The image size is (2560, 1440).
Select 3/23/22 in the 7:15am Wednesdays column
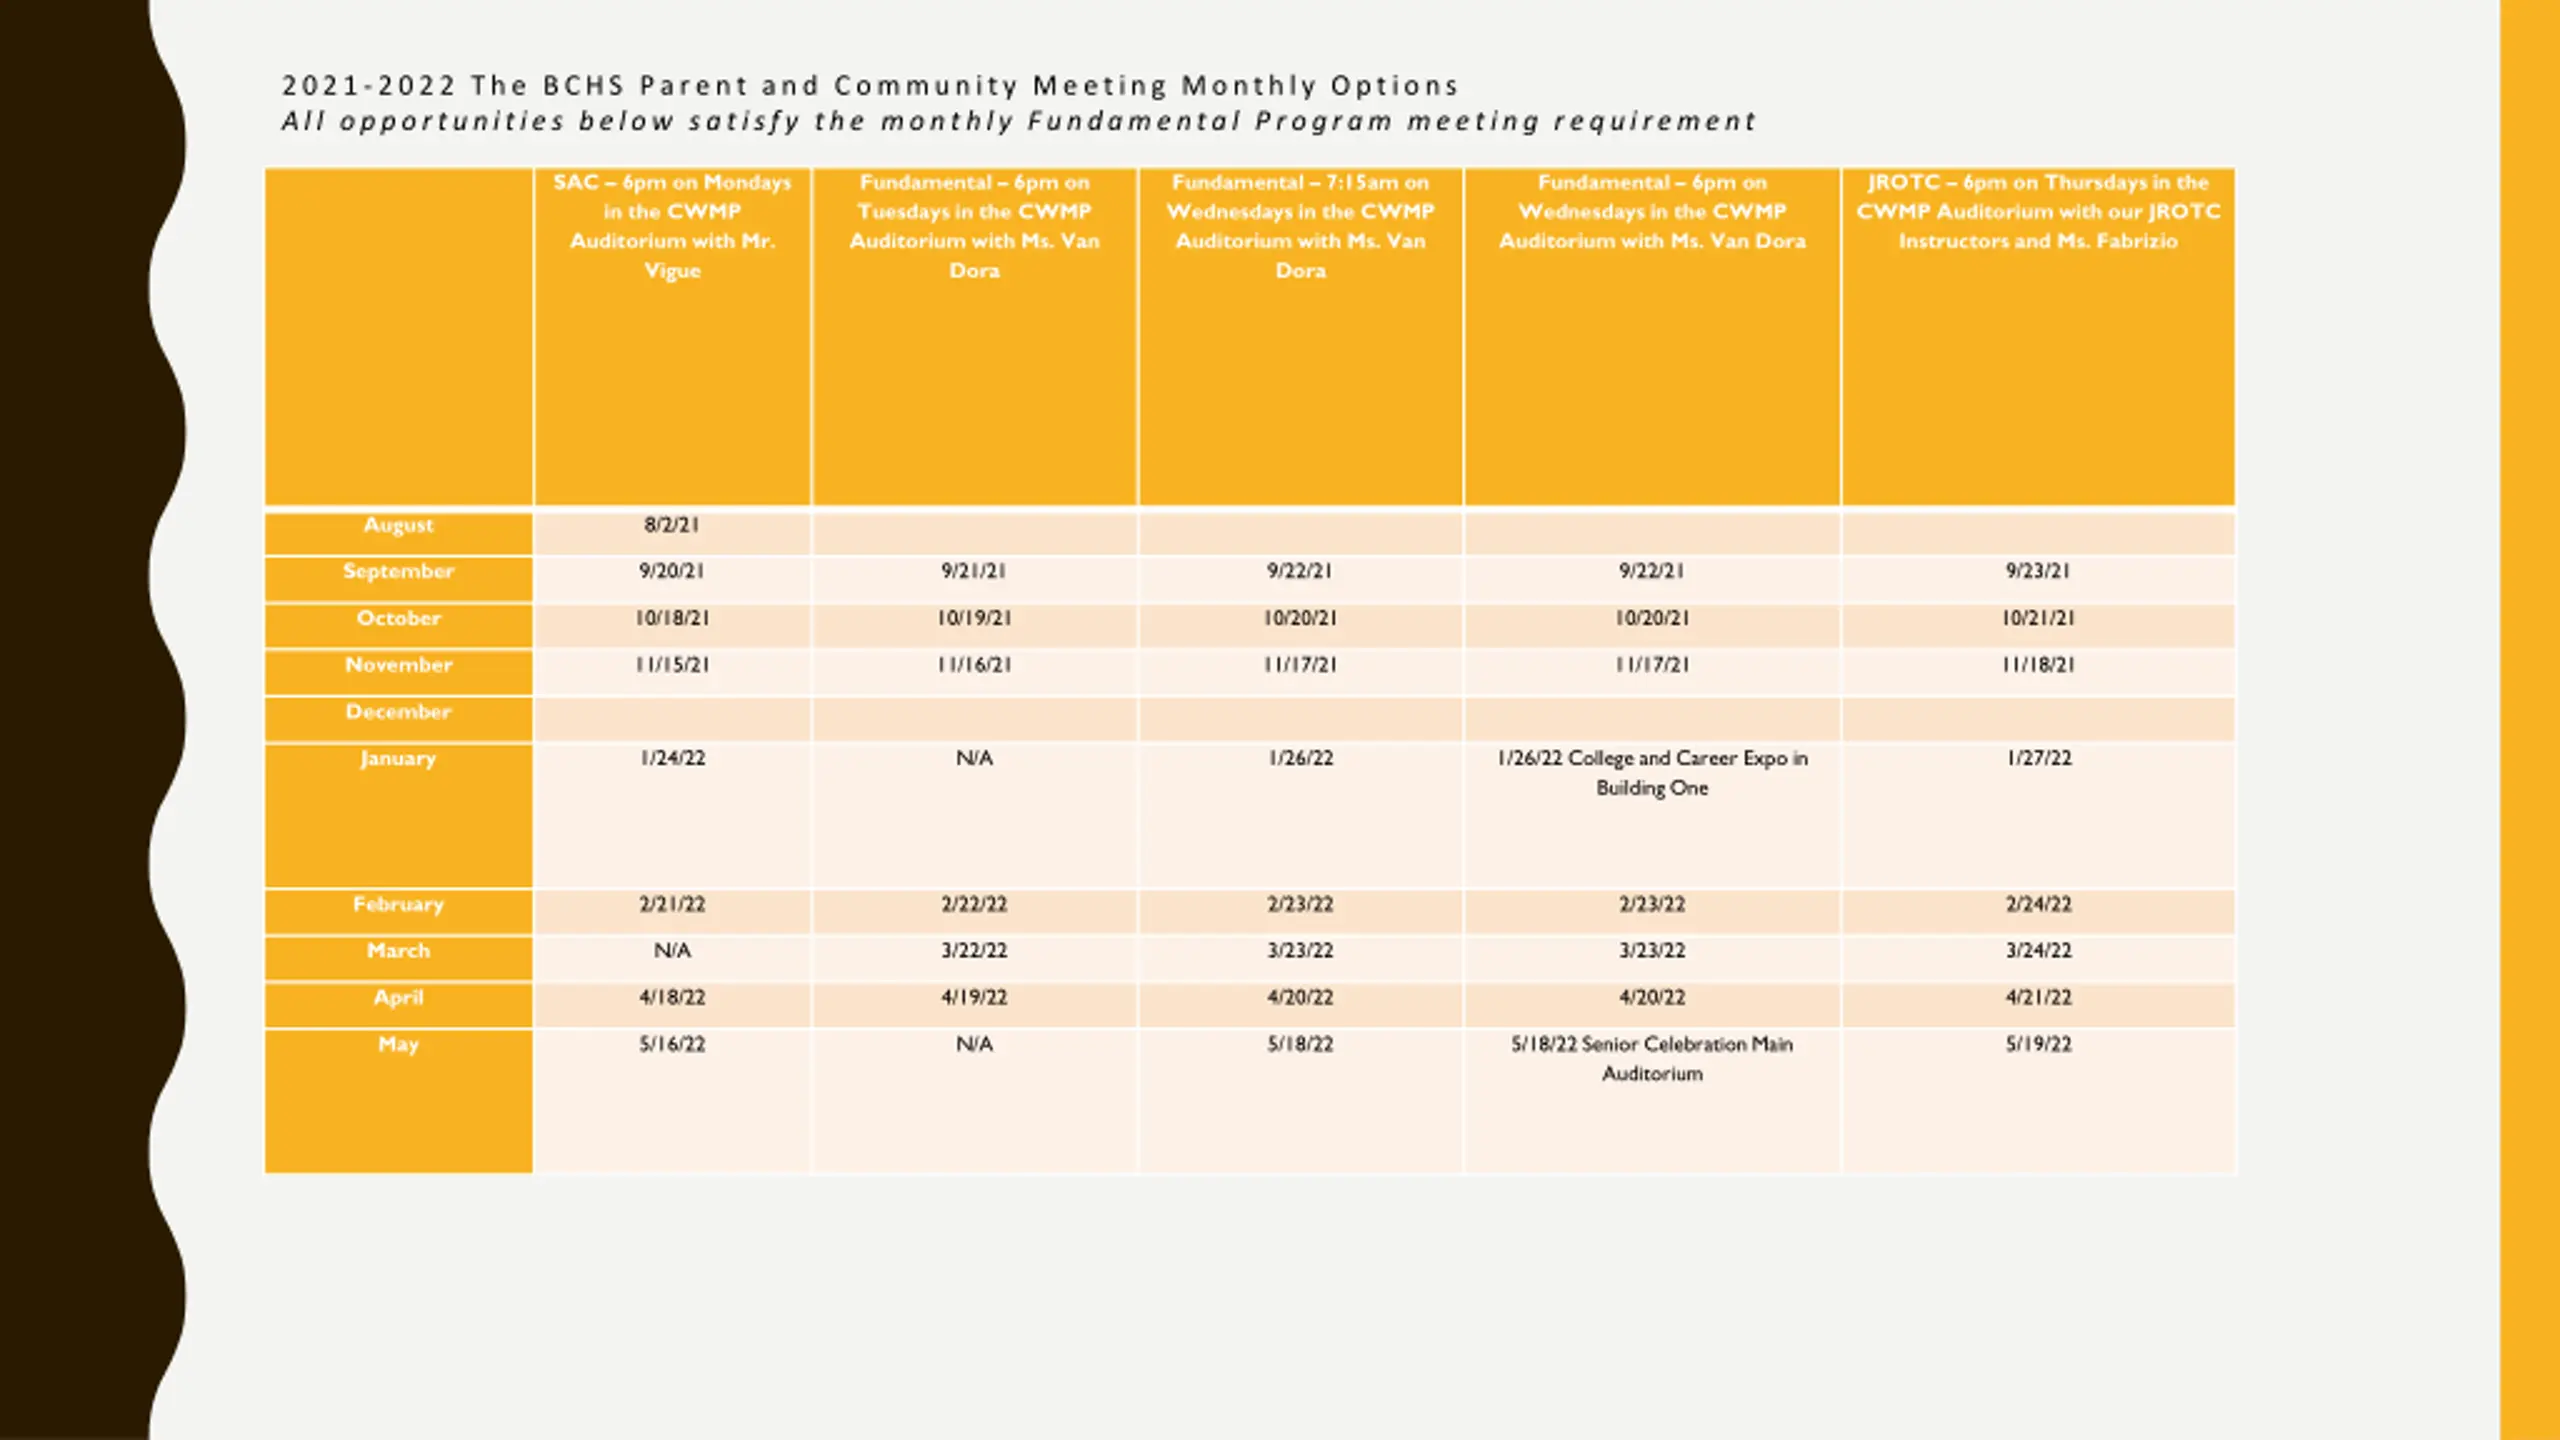pos(1300,958)
